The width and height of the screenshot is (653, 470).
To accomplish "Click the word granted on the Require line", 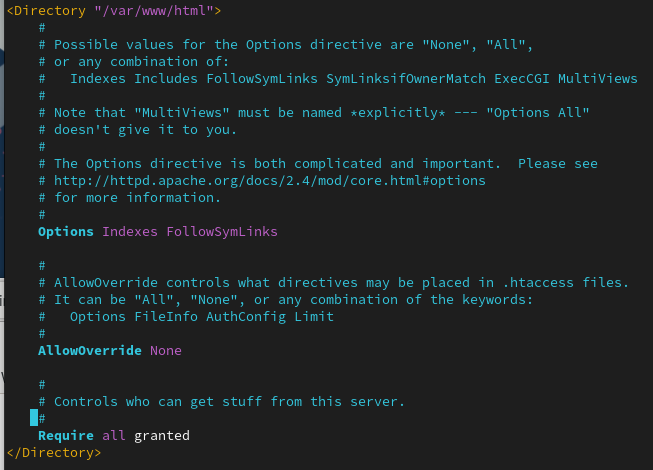I will (x=161, y=435).
